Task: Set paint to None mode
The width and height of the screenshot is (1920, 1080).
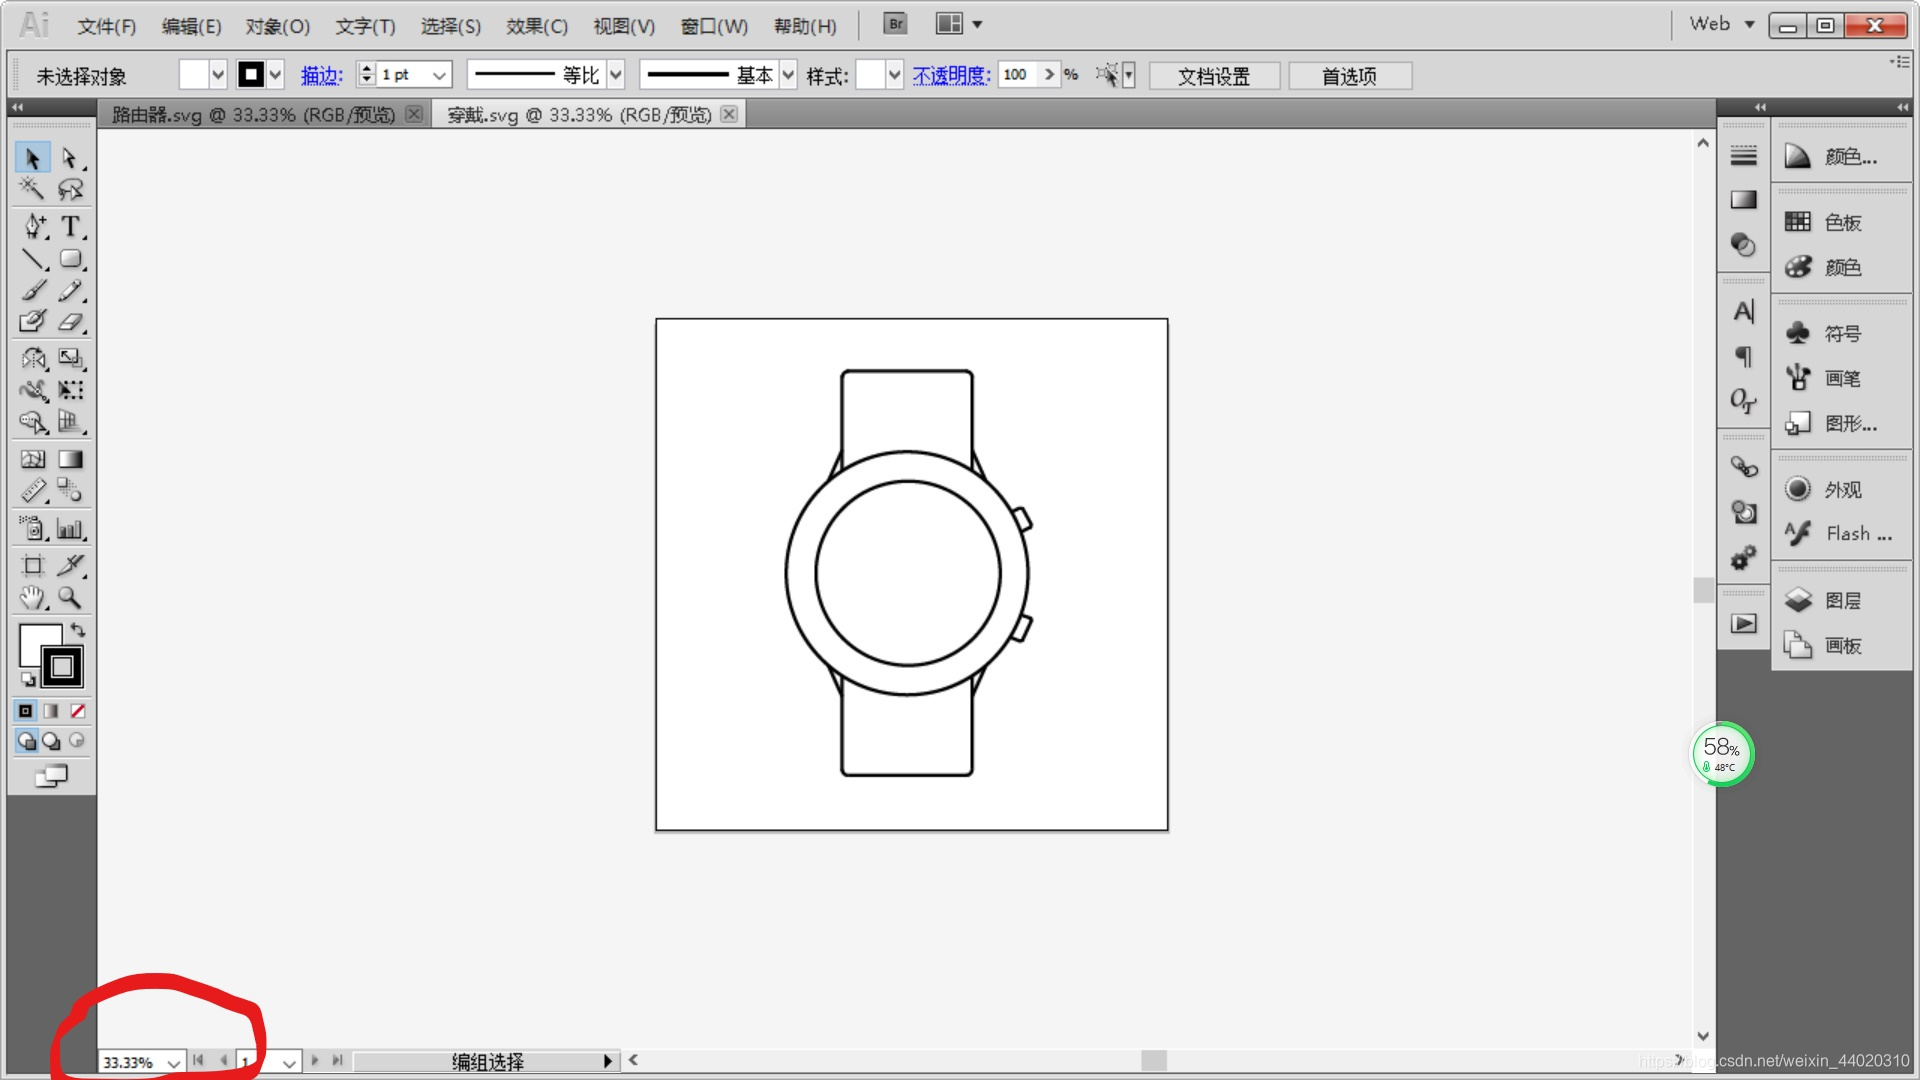Action: [x=78, y=711]
